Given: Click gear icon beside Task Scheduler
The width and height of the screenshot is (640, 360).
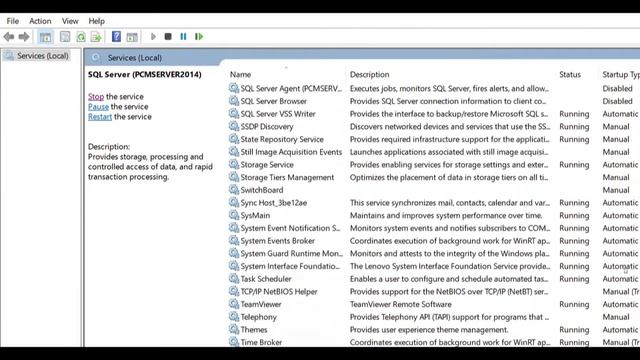Looking at the screenshot, I should [234, 278].
